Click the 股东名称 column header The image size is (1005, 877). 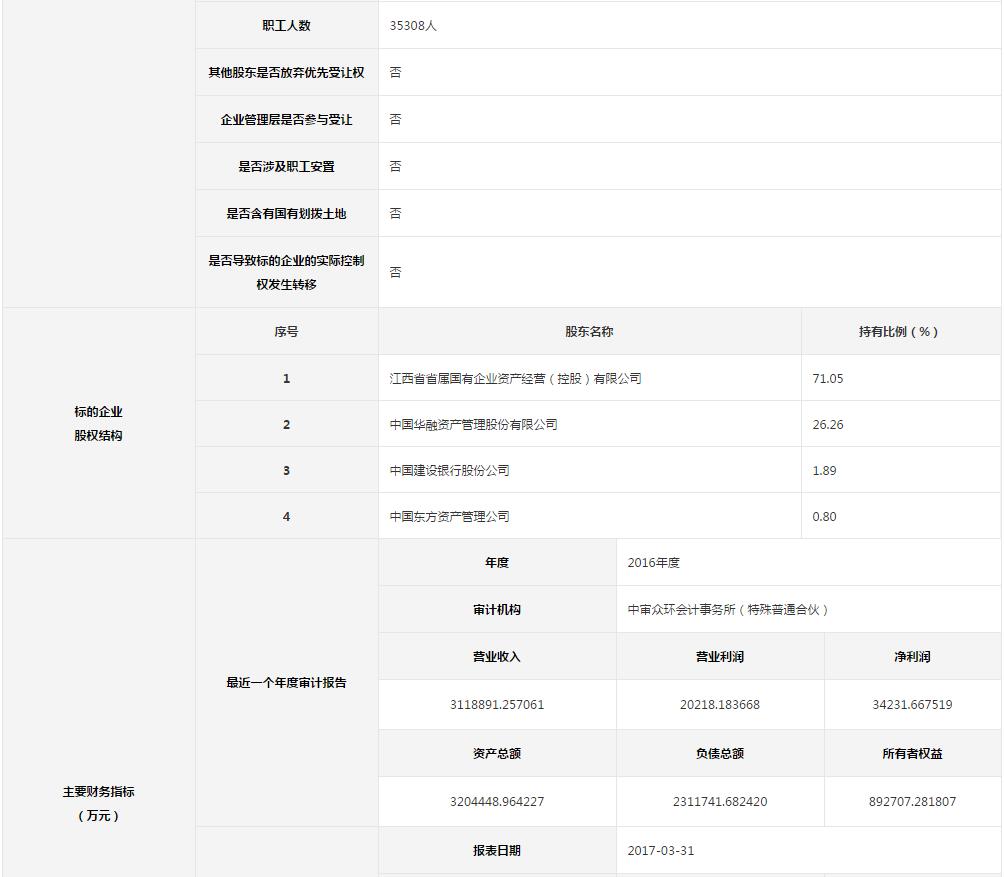tap(589, 332)
